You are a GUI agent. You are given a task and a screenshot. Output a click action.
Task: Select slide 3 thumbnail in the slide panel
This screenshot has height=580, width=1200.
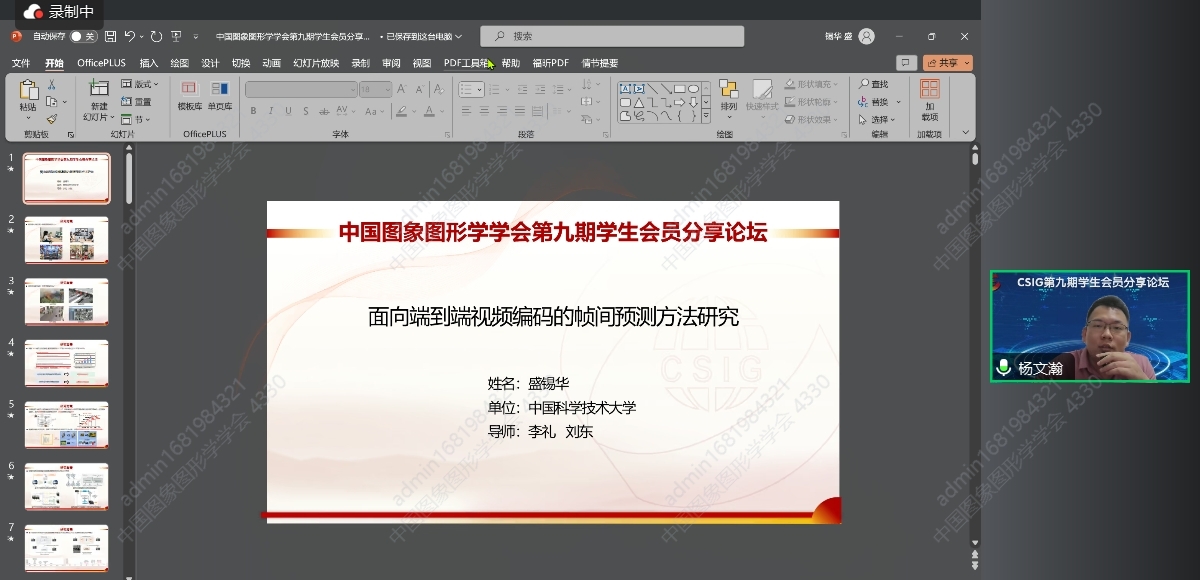66,301
